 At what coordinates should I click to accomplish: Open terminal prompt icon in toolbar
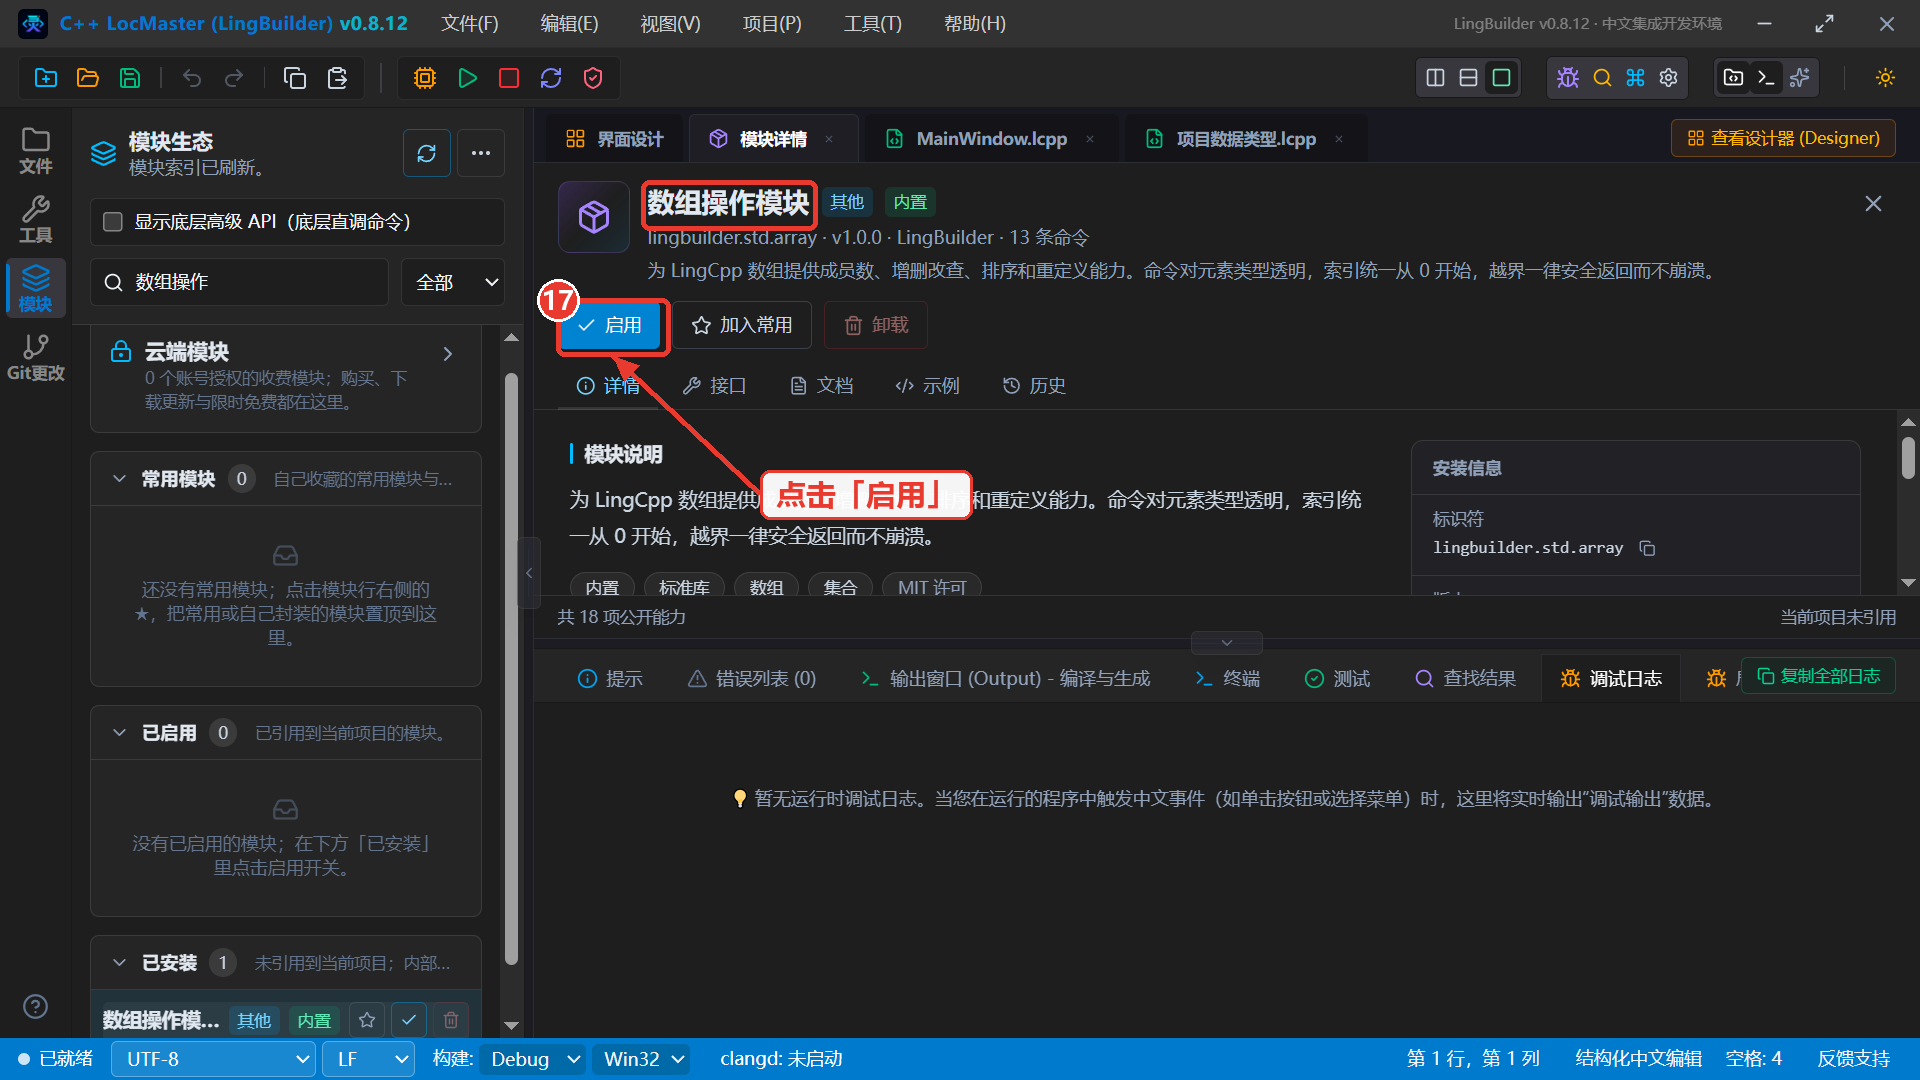pos(1766,78)
